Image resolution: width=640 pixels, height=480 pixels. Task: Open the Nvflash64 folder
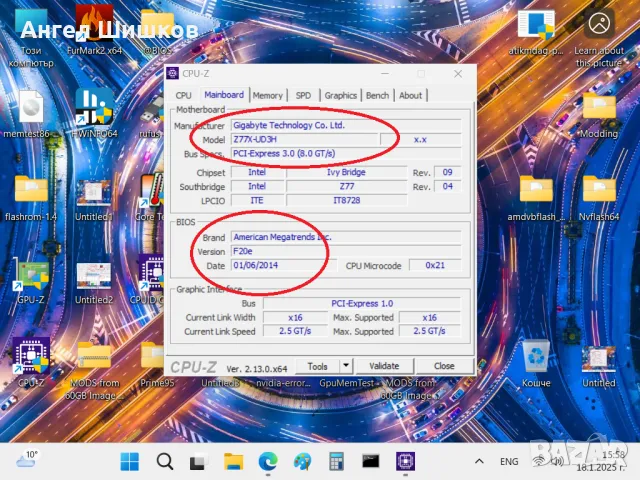click(599, 198)
